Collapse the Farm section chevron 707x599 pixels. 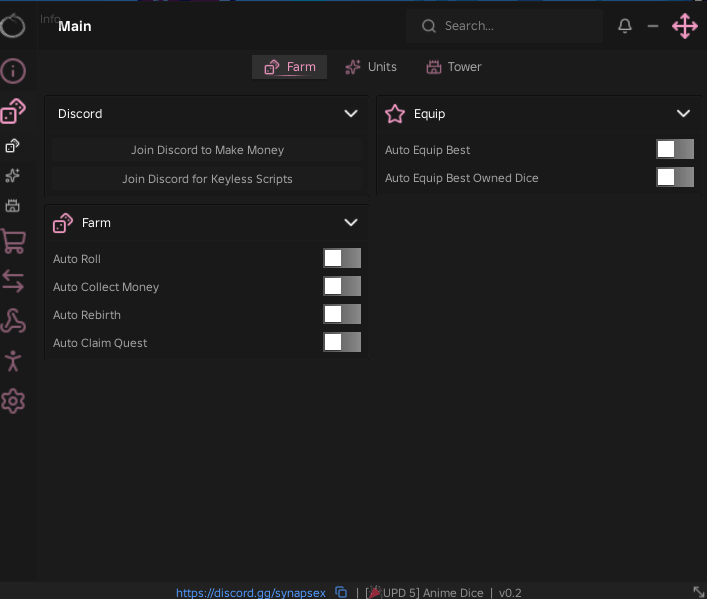[351, 223]
